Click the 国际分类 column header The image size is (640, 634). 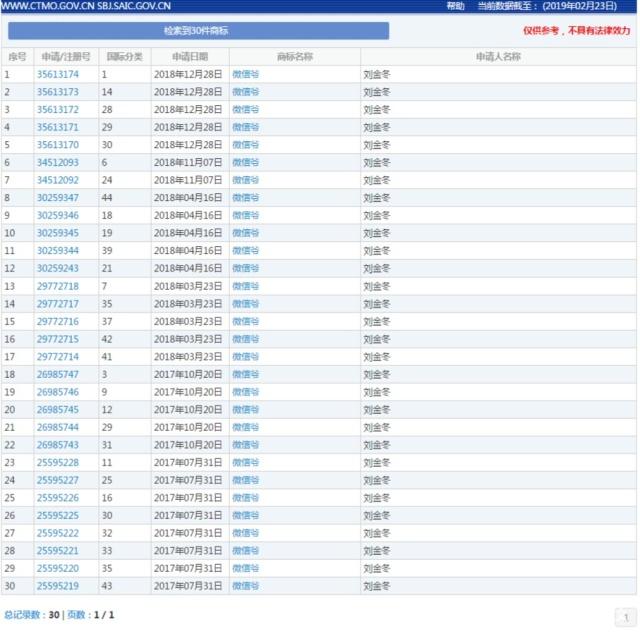124,57
